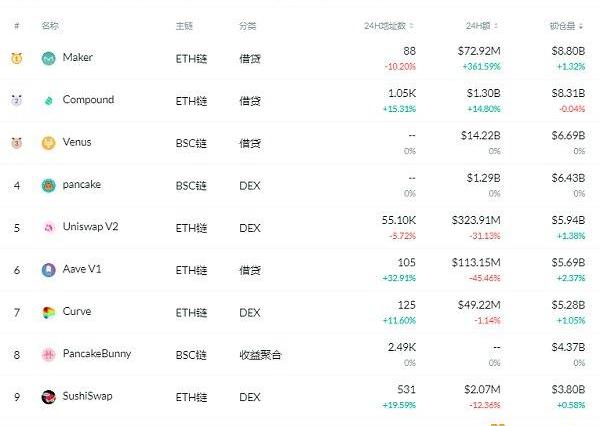Click the 名称 column header
This screenshot has height=426, width=600.
tap(50, 24)
